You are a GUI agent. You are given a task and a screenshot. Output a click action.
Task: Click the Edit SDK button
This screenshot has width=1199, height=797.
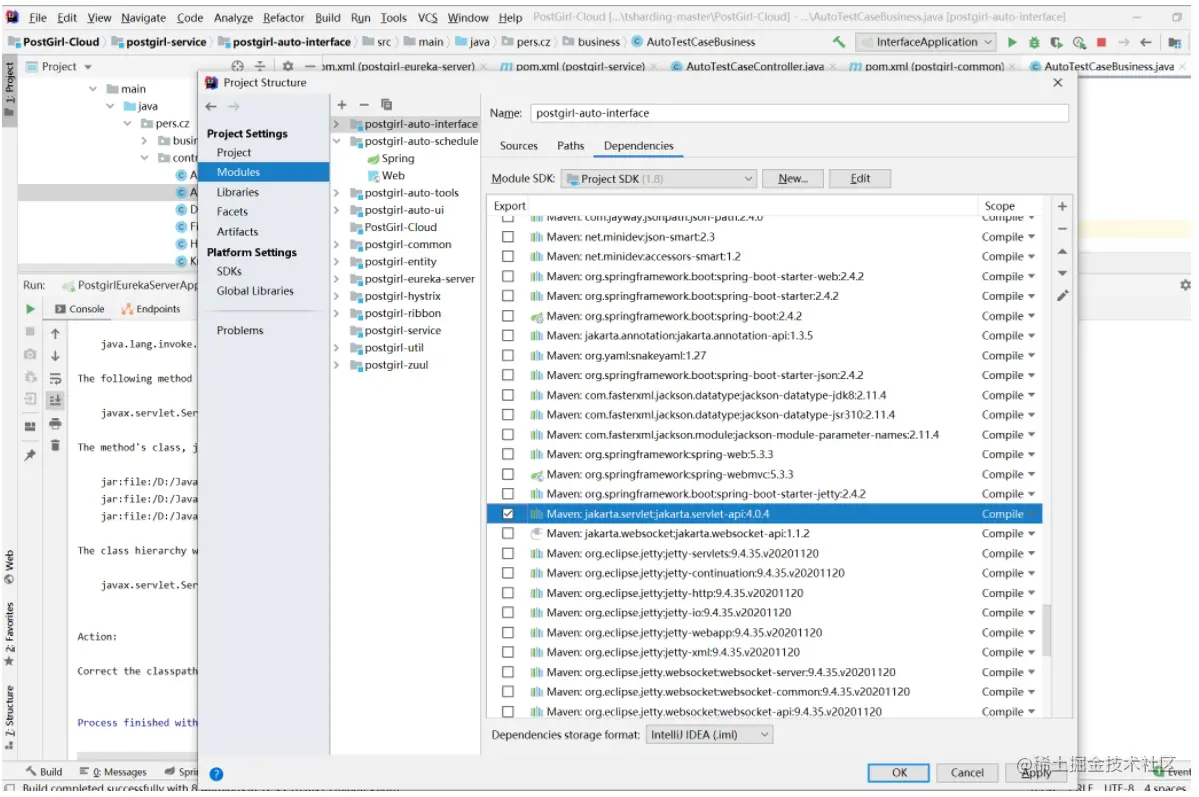pyautogui.click(x=860, y=179)
